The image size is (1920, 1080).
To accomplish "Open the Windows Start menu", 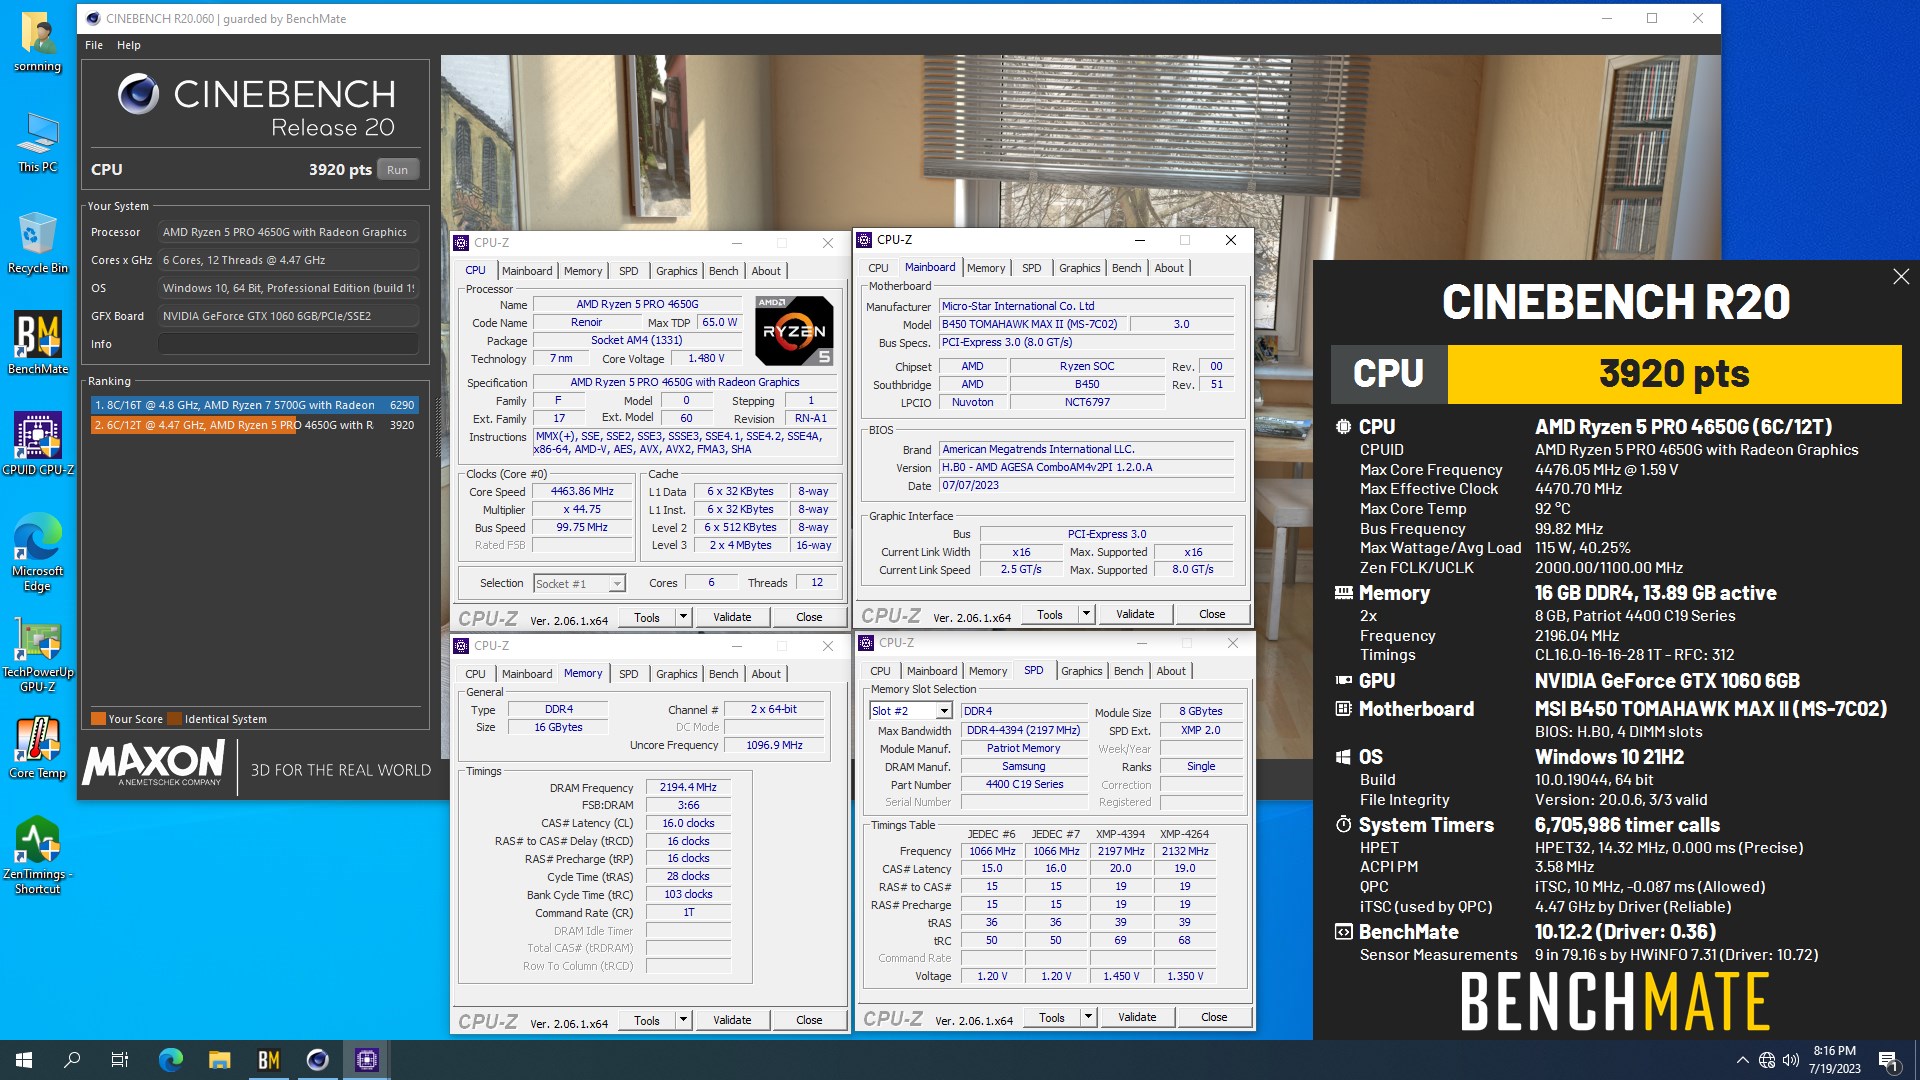I will point(24,1060).
